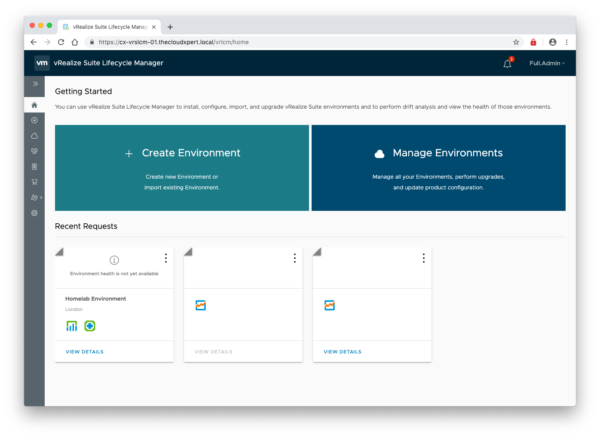Click the VMware vm logo
600x438 pixels.
click(41, 63)
